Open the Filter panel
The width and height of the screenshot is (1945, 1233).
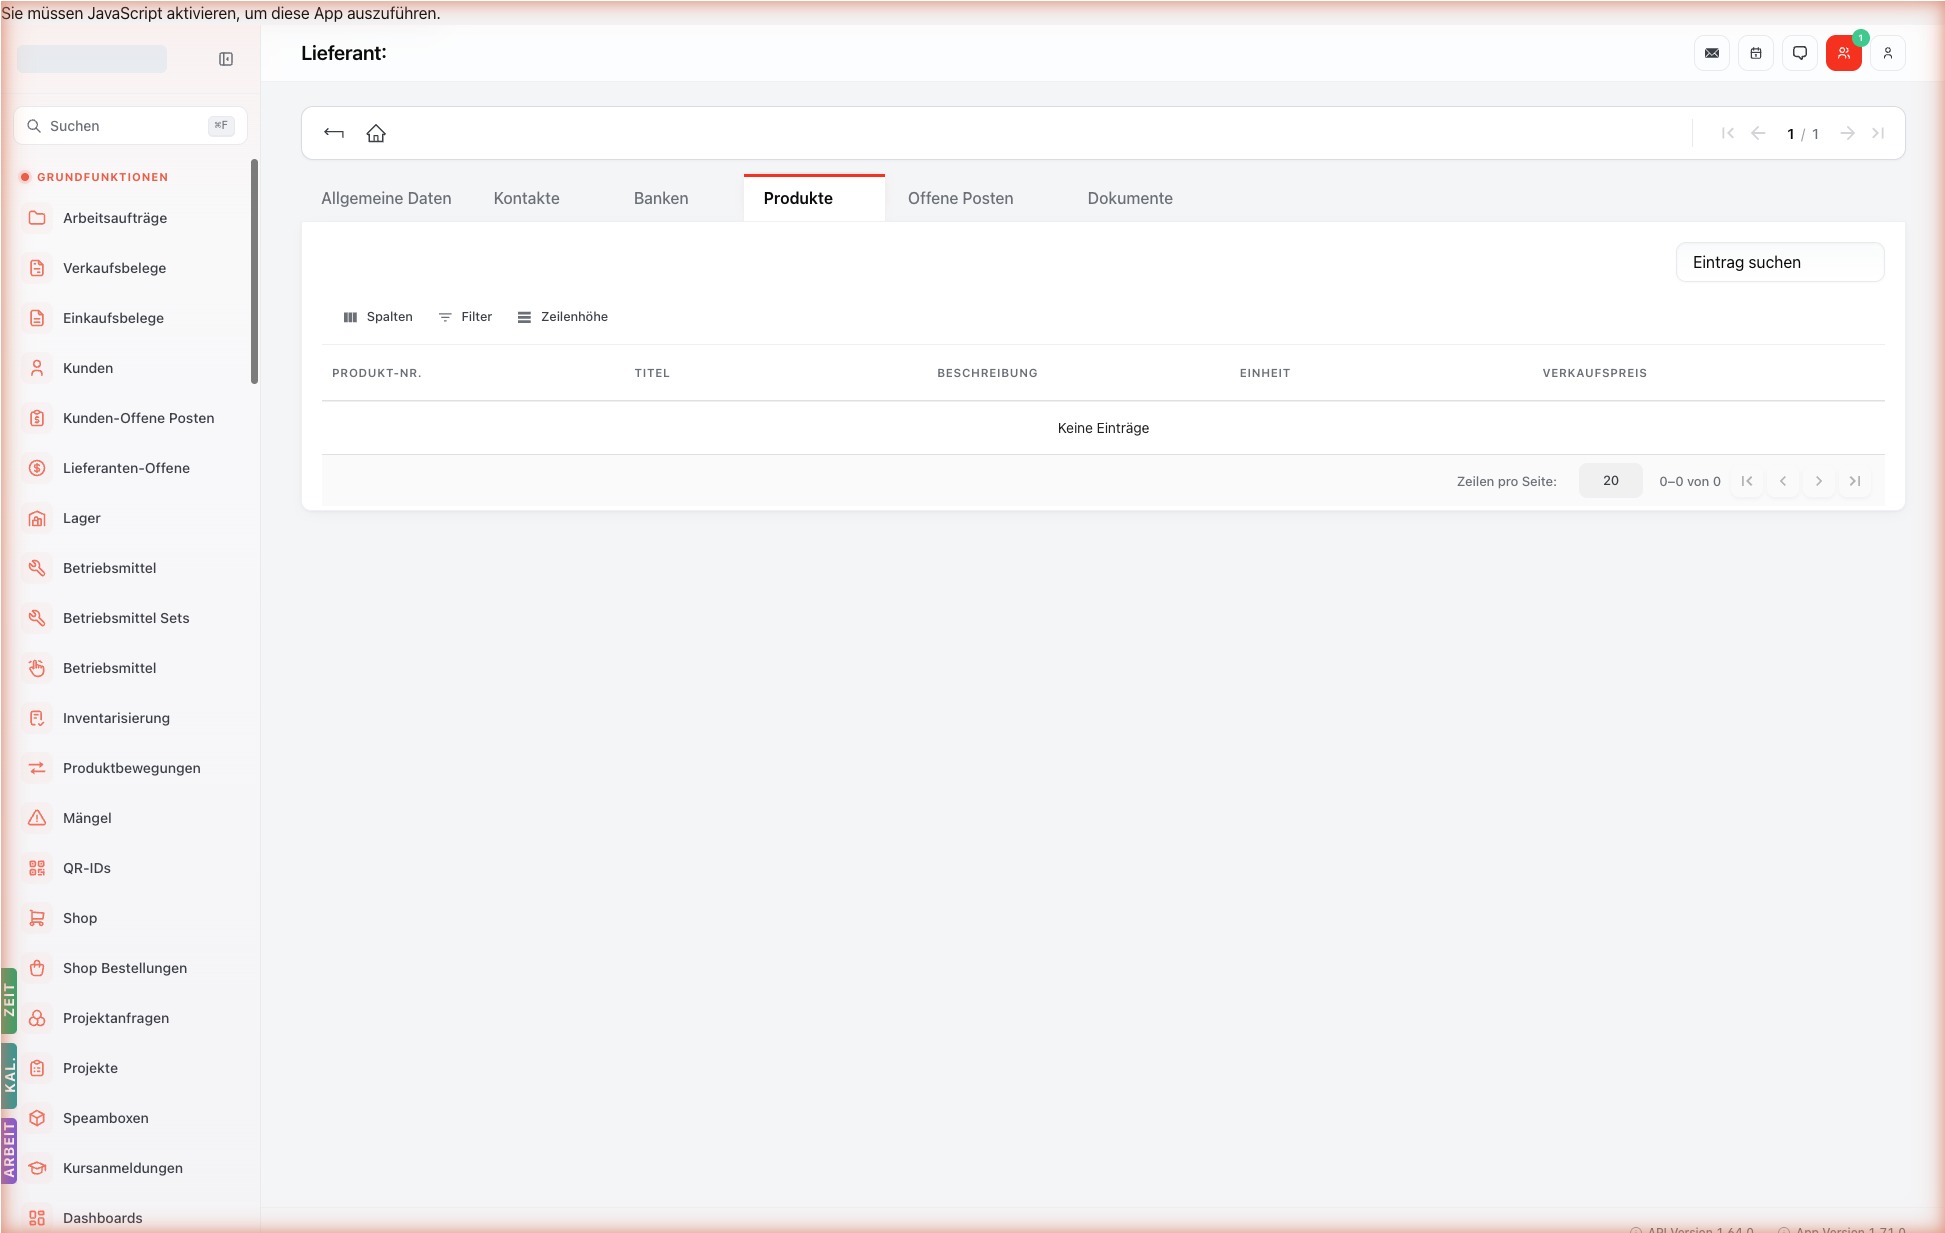pos(466,317)
